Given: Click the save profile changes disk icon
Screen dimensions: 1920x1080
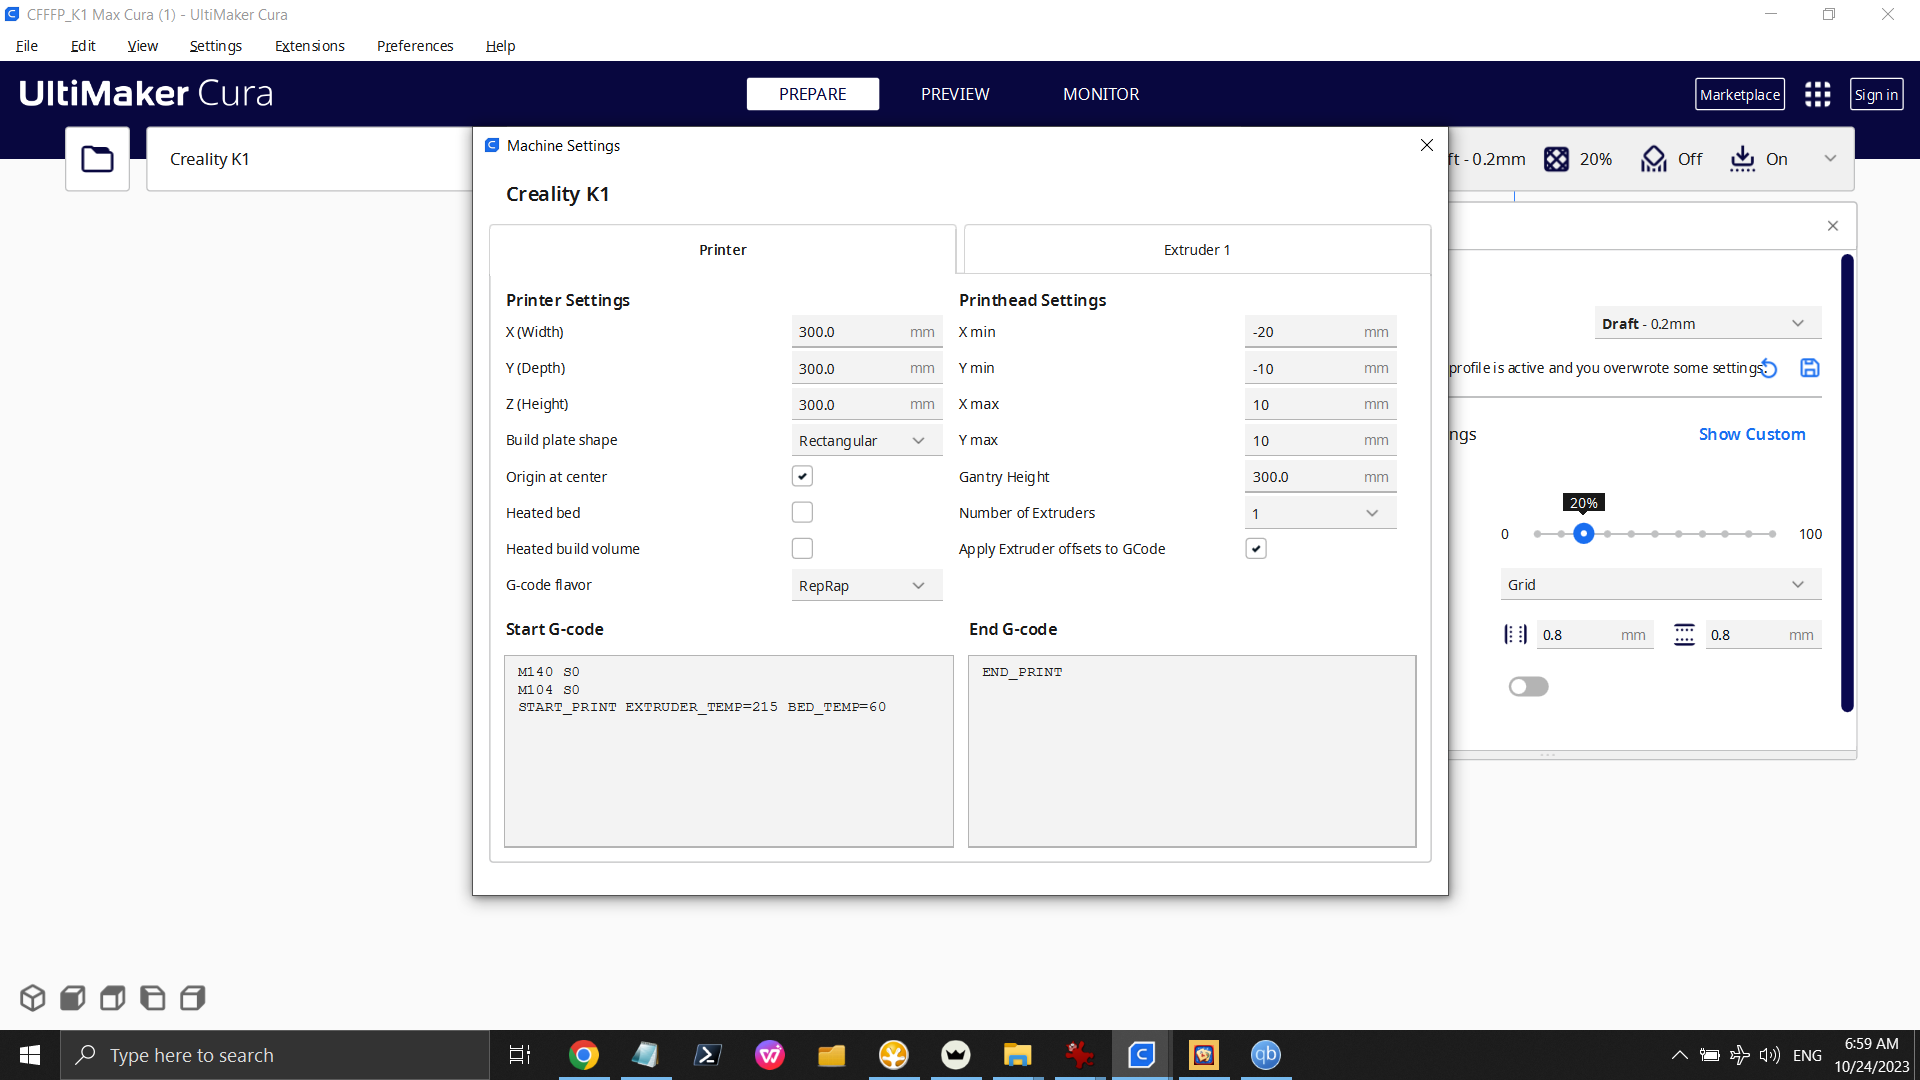Looking at the screenshot, I should [x=1809, y=368].
